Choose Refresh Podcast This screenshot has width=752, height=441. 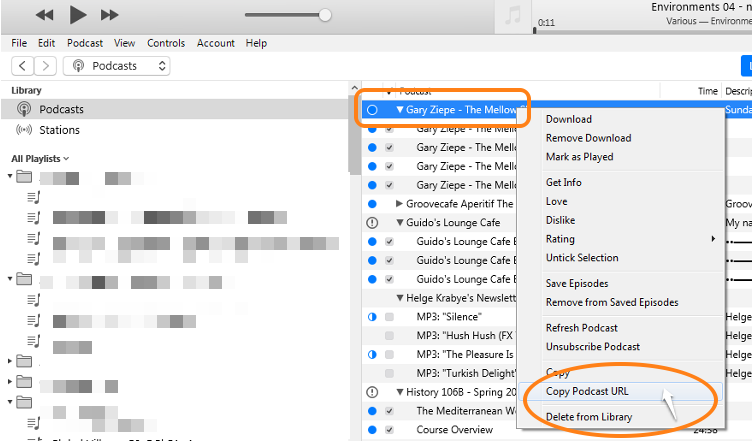582,328
